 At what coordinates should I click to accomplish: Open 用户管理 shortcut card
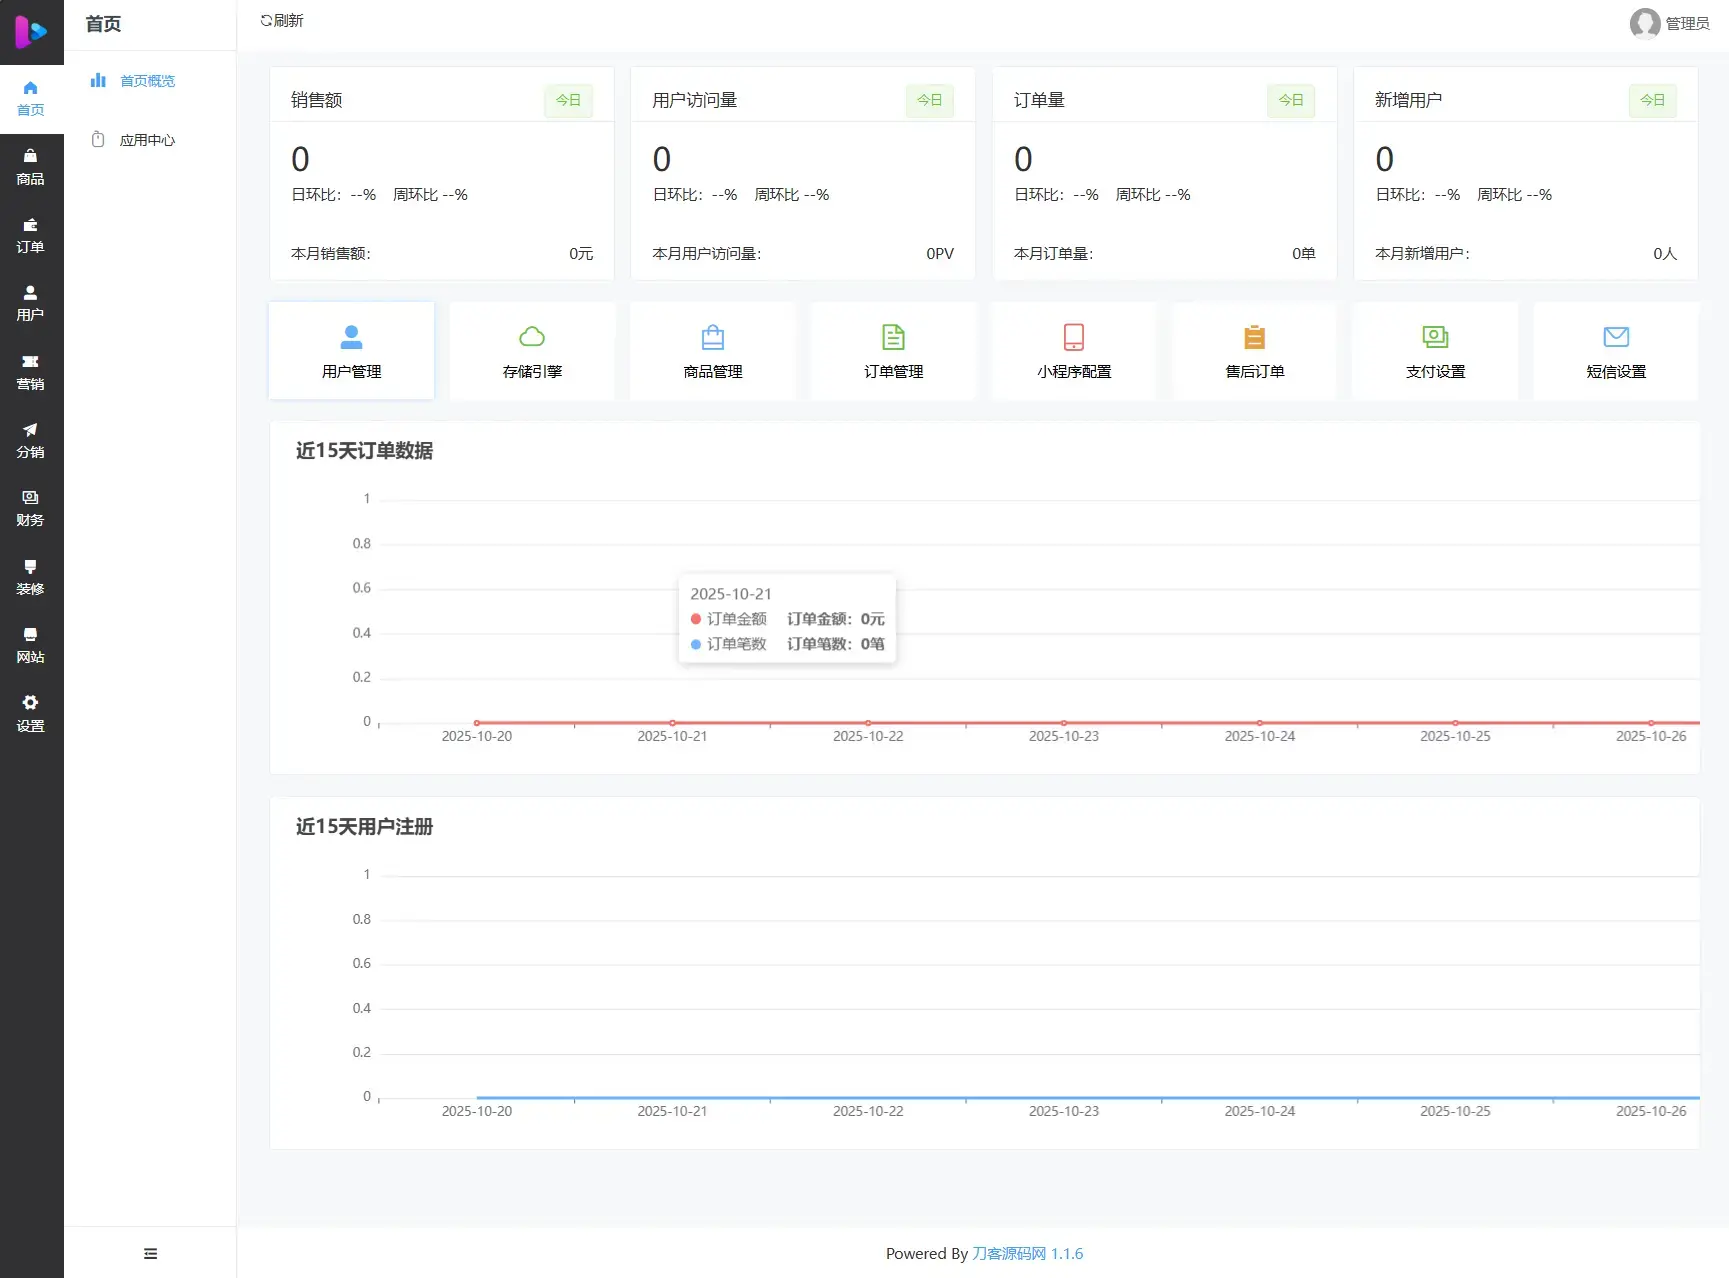[x=351, y=351]
